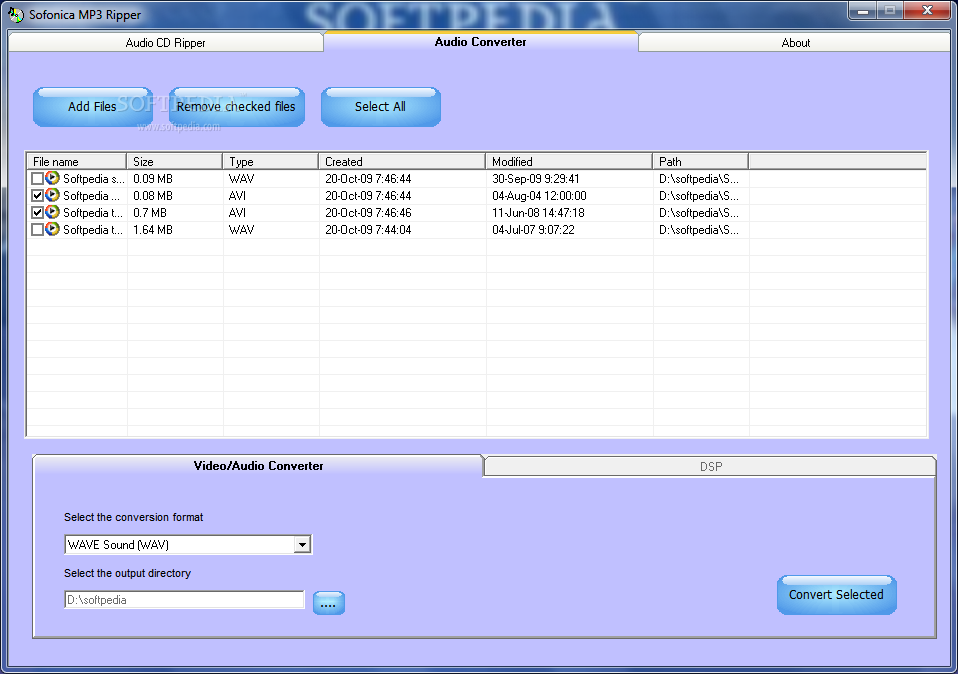Sort by the Size column header
Screen dimensions: 958x674
click(x=175, y=162)
